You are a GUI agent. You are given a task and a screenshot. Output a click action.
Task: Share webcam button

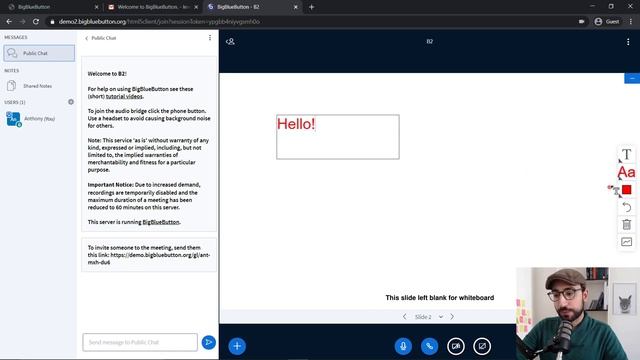456,346
